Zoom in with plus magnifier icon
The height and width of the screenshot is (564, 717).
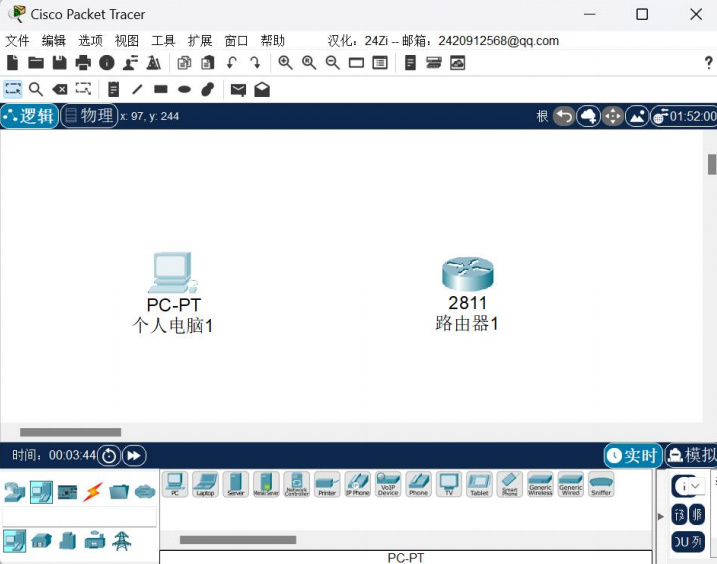[286, 63]
